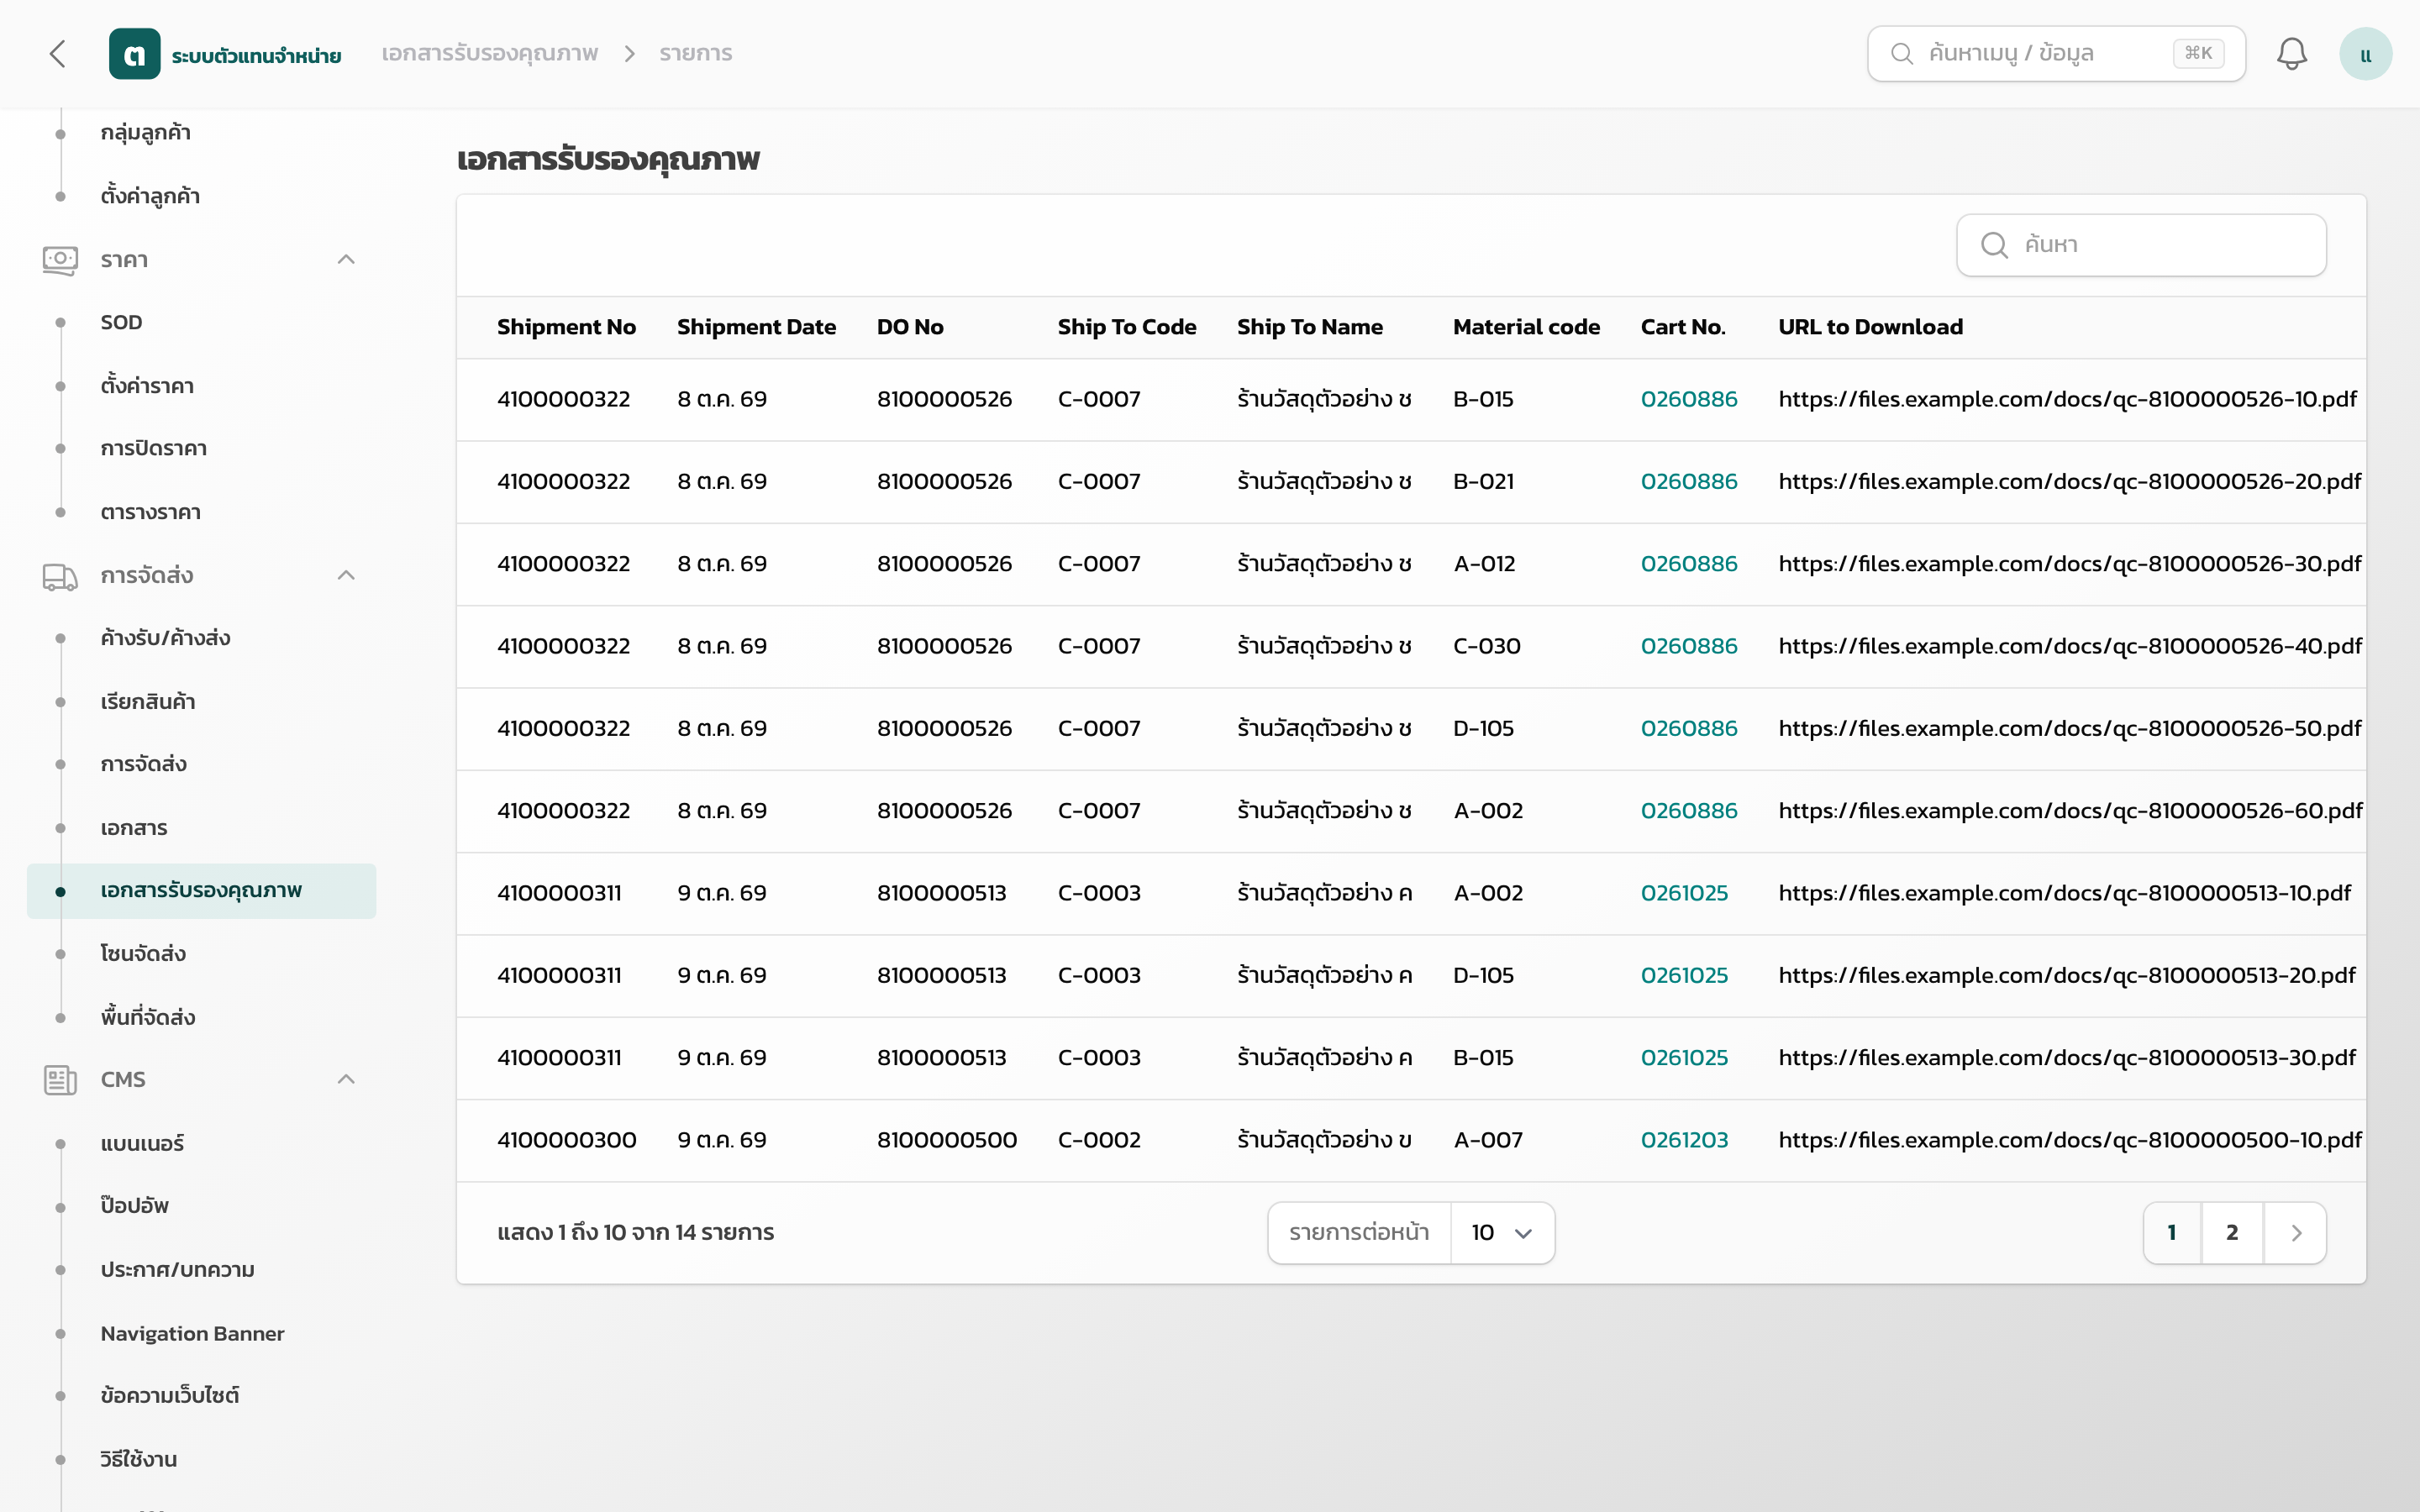Screen dimensions: 2420x1512
Task: Focus the ค้นหาเมนู / ข้อมูล global search
Action: click(x=2056, y=54)
